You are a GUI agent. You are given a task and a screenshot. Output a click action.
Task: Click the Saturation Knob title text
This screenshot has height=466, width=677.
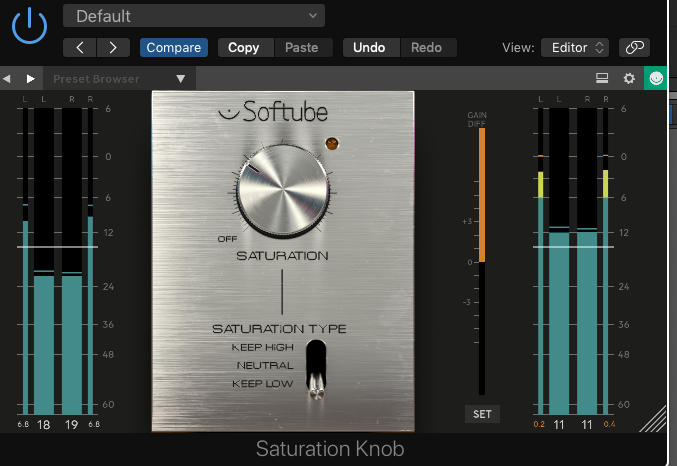(x=330, y=449)
